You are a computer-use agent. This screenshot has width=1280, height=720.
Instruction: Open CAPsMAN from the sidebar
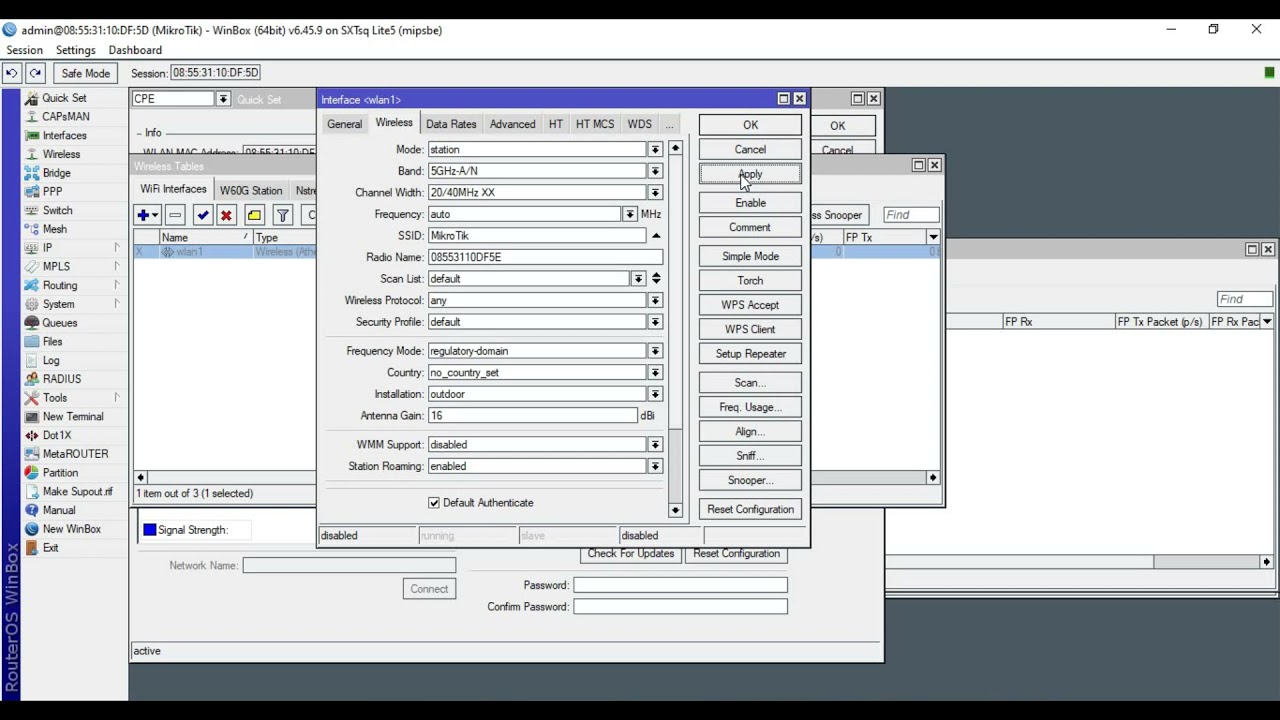tap(66, 117)
